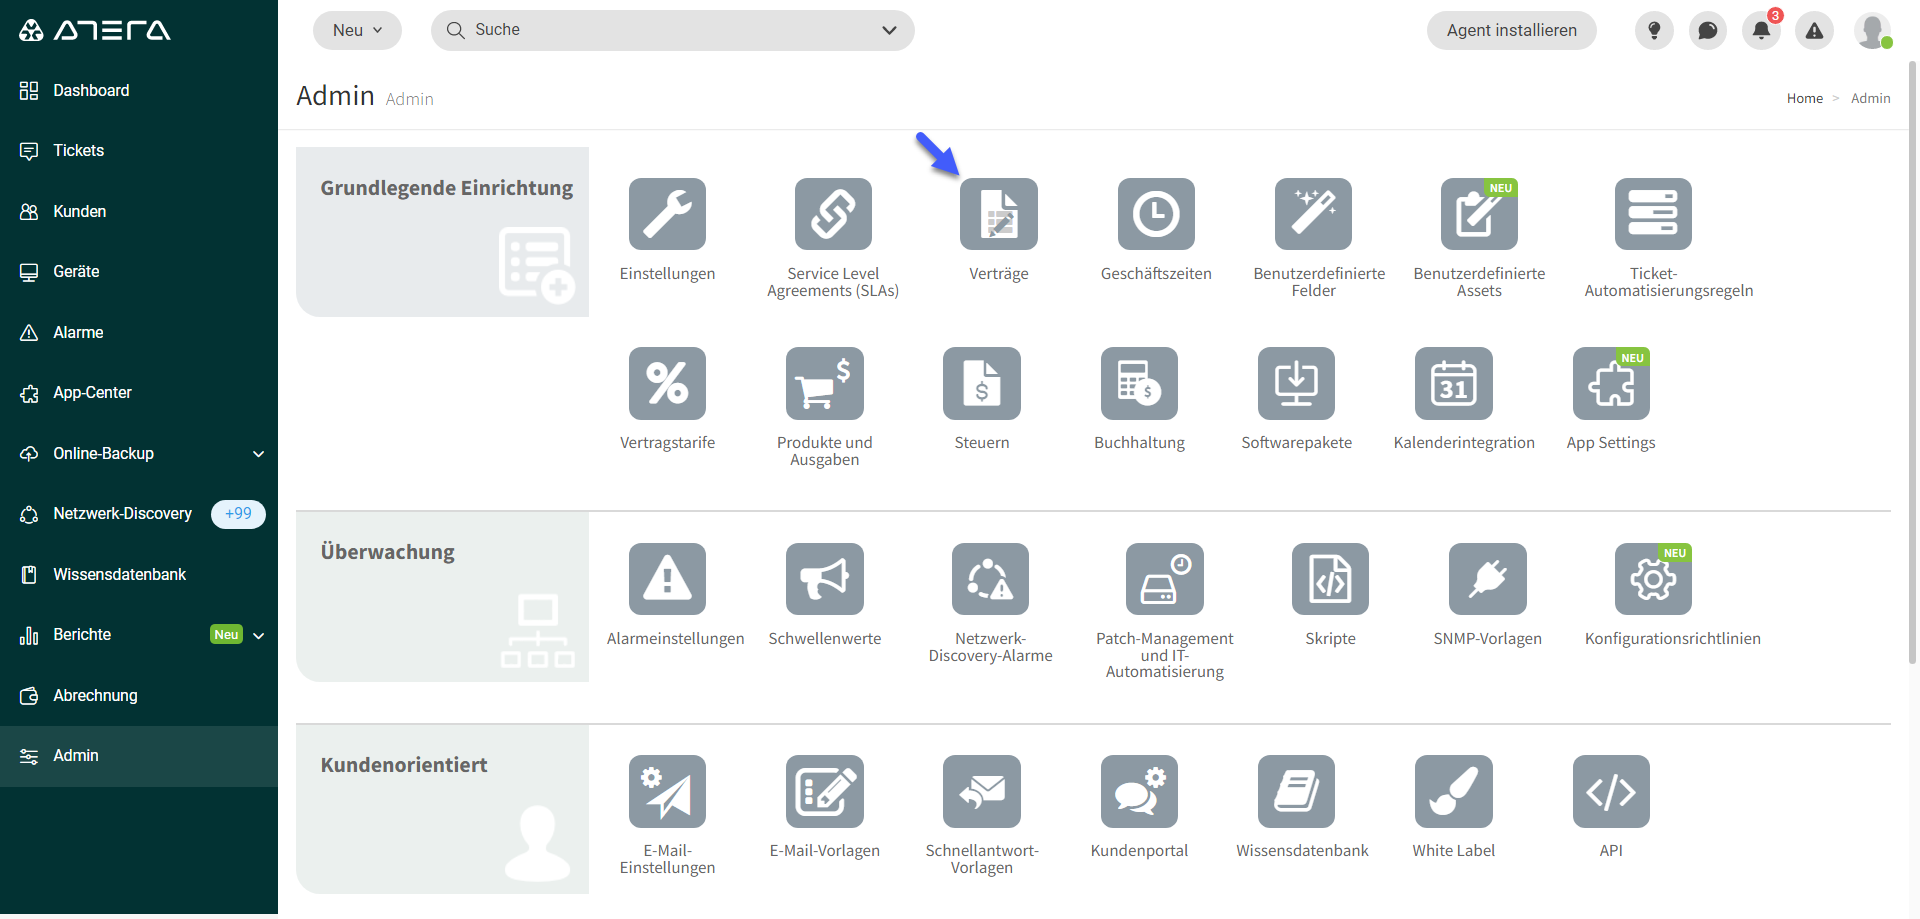Expand the Neu dropdown button
The height and width of the screenshot is (919, 1920).
357,30
